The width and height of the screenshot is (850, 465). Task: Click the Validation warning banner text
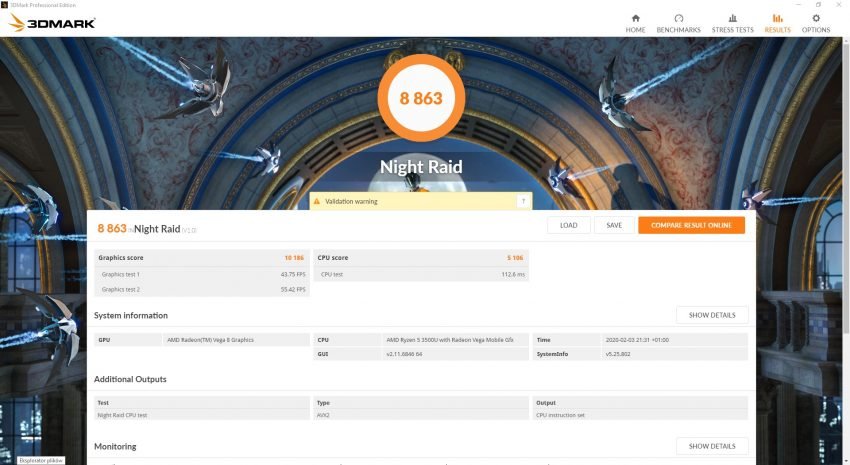point(351,201)
